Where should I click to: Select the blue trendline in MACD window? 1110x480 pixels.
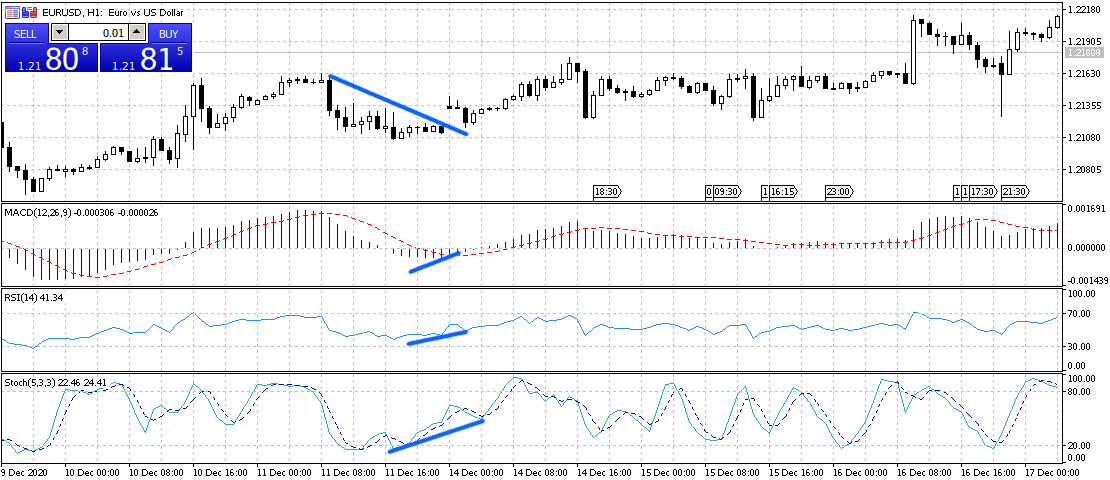pyautogui.click(x=434, y=262)
